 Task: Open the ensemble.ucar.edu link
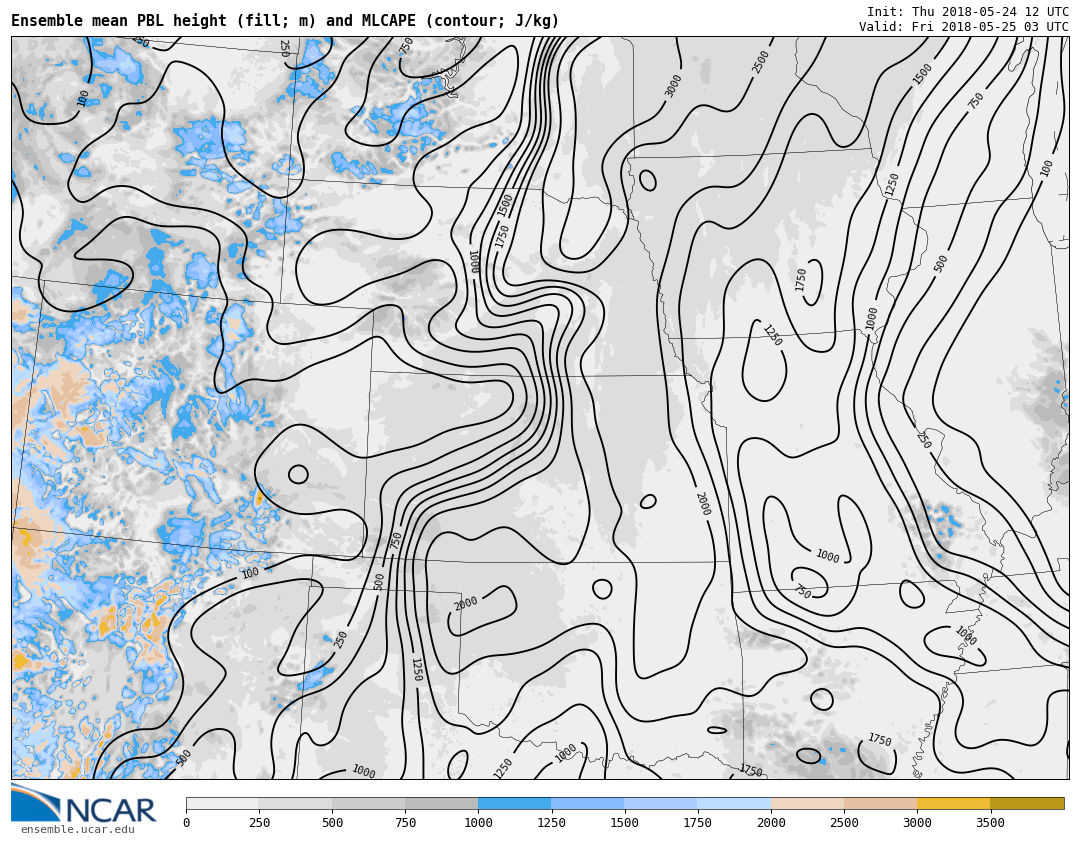click(77, 830)
